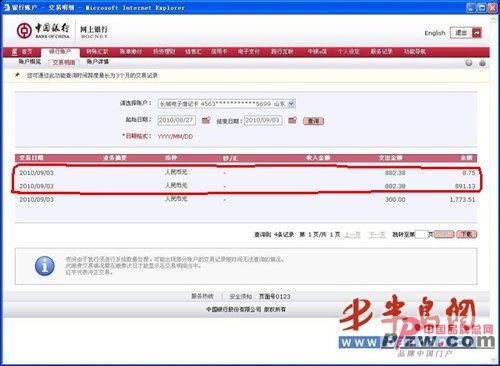Open the start date calendar picker icon
Screen dimensions: 500x366
coord(206,120)
